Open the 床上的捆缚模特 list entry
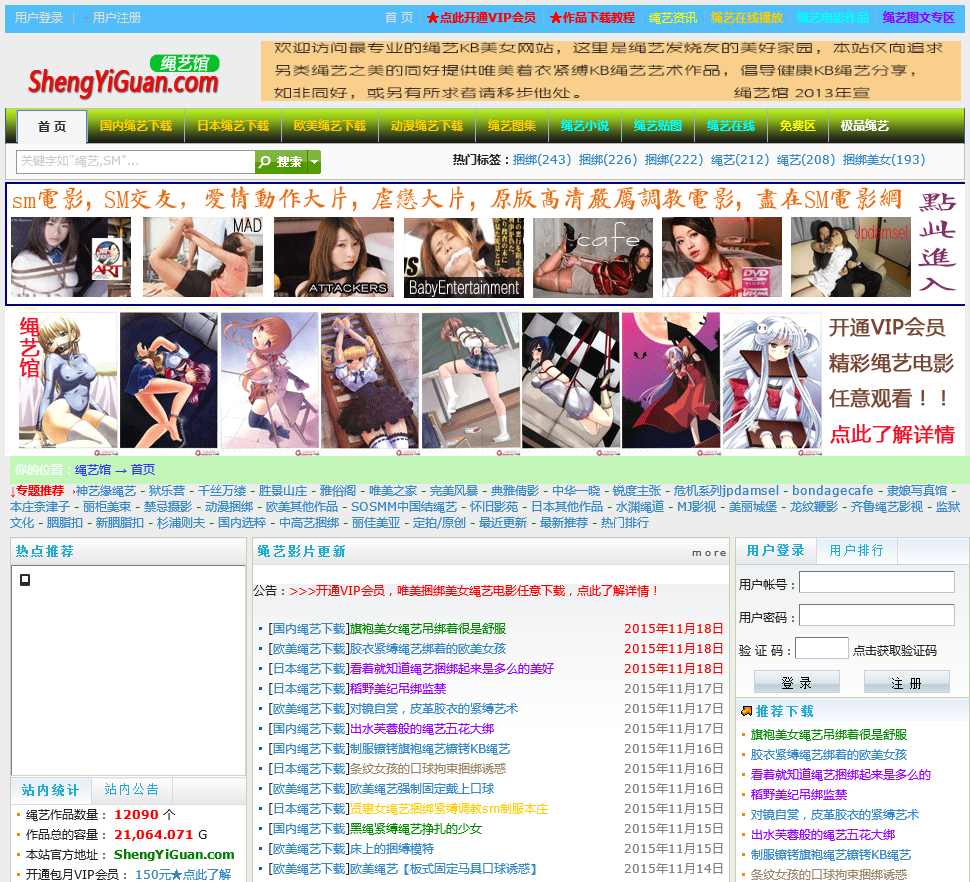Image resolution: width=970 pixels, height=882 pixels. point(392,849)
